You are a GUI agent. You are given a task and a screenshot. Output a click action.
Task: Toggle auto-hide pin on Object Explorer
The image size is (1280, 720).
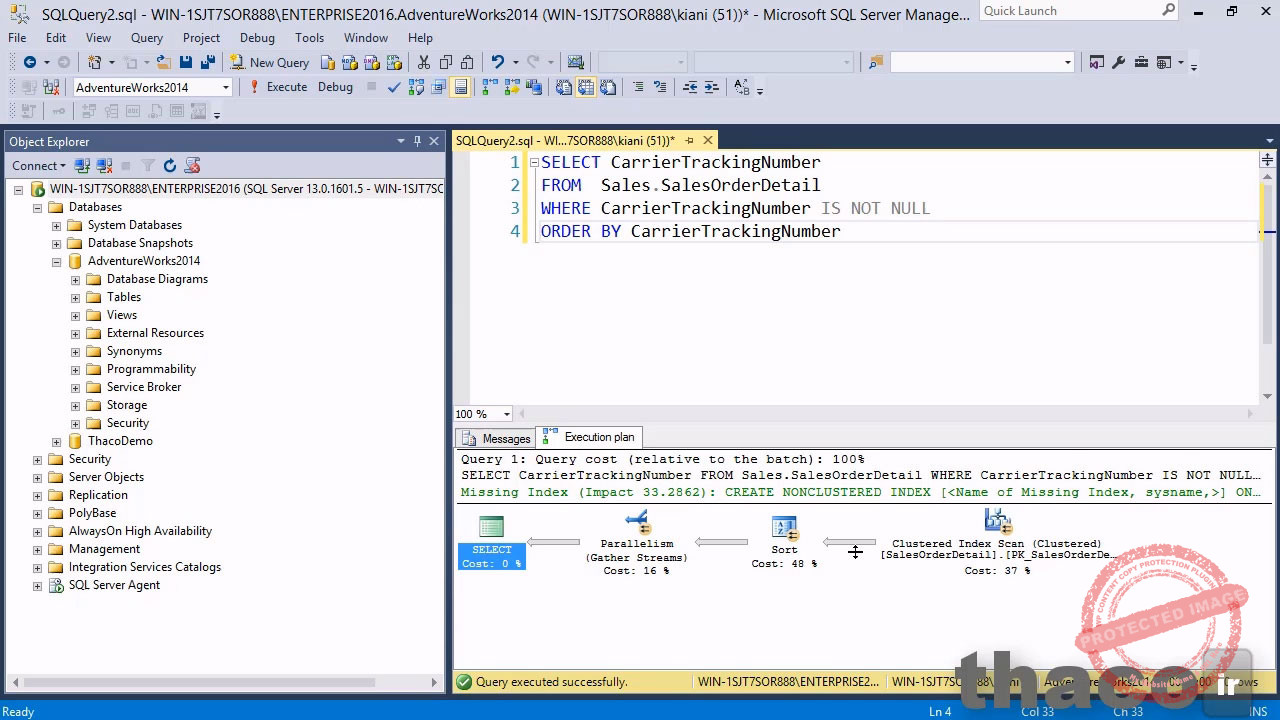tap(417, 142)
